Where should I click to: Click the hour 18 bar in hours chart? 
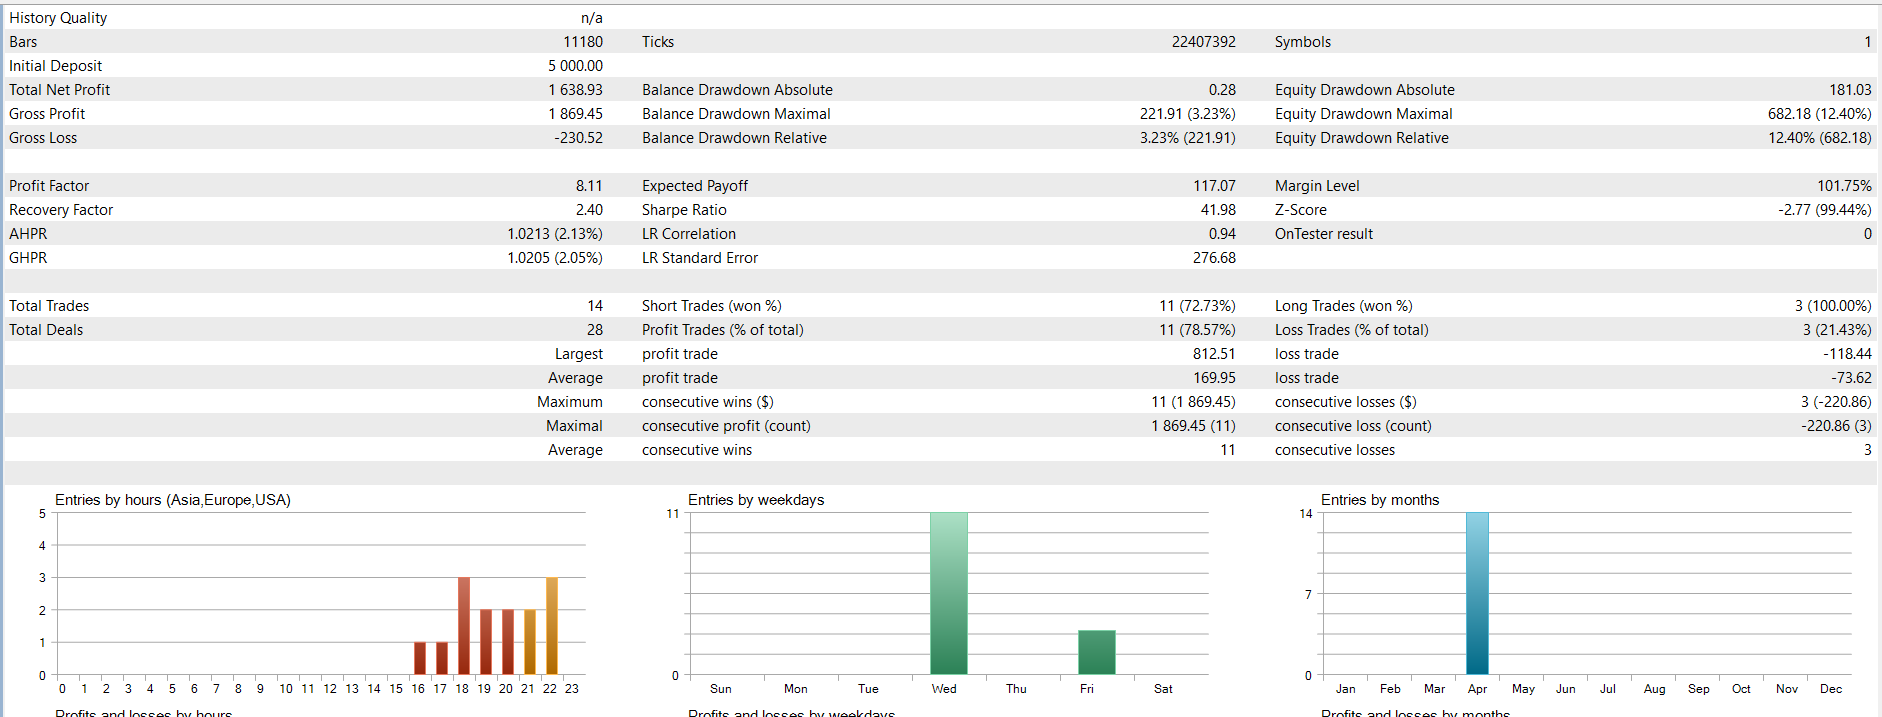464,625
